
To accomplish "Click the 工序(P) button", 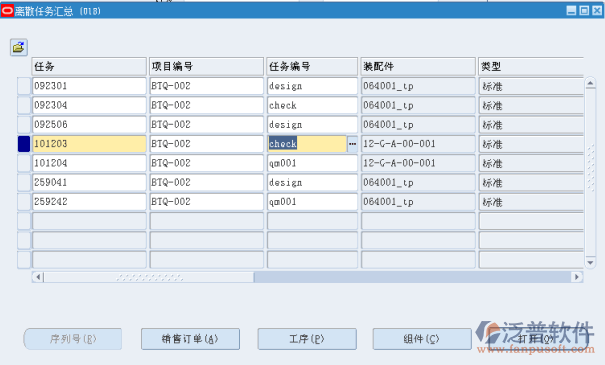I will [307, 339].
